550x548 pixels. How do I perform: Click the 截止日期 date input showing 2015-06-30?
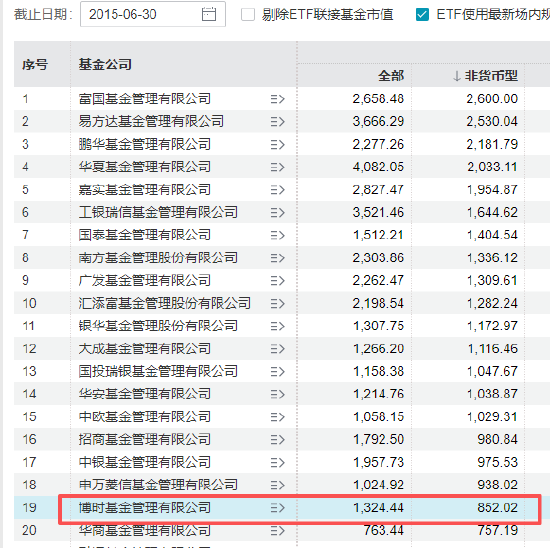pyautogui.click(x=153, y=14)
